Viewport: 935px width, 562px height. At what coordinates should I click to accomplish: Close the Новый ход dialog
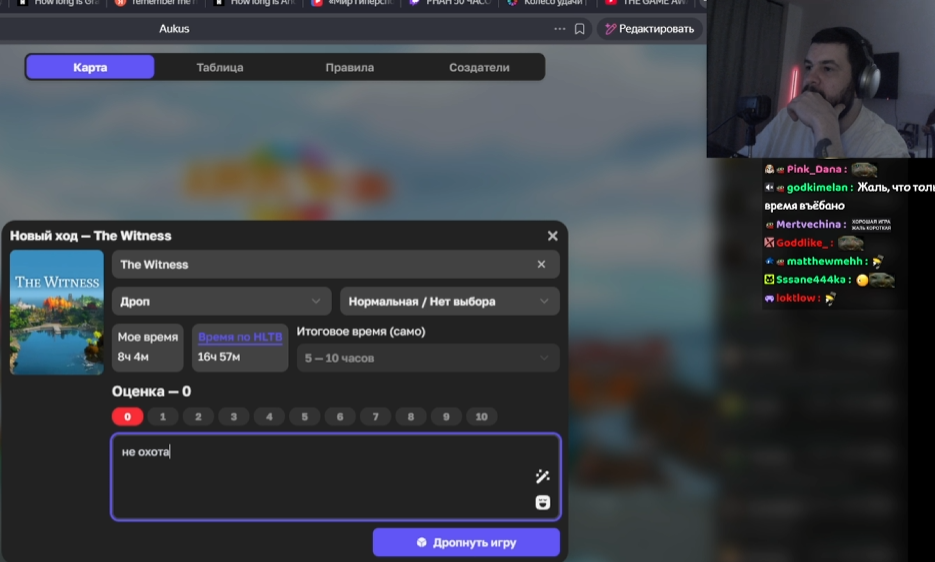[553, 236]
